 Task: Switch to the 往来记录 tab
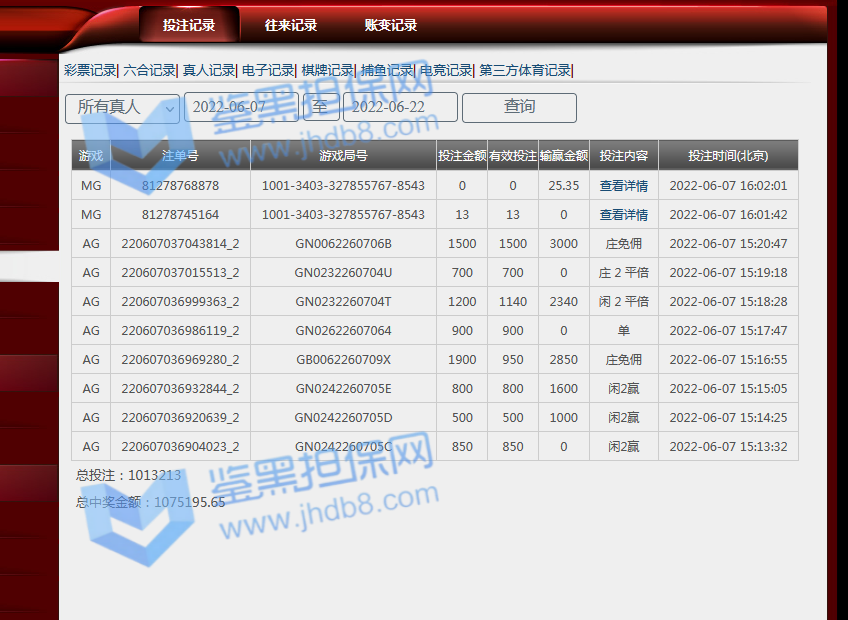291,25
